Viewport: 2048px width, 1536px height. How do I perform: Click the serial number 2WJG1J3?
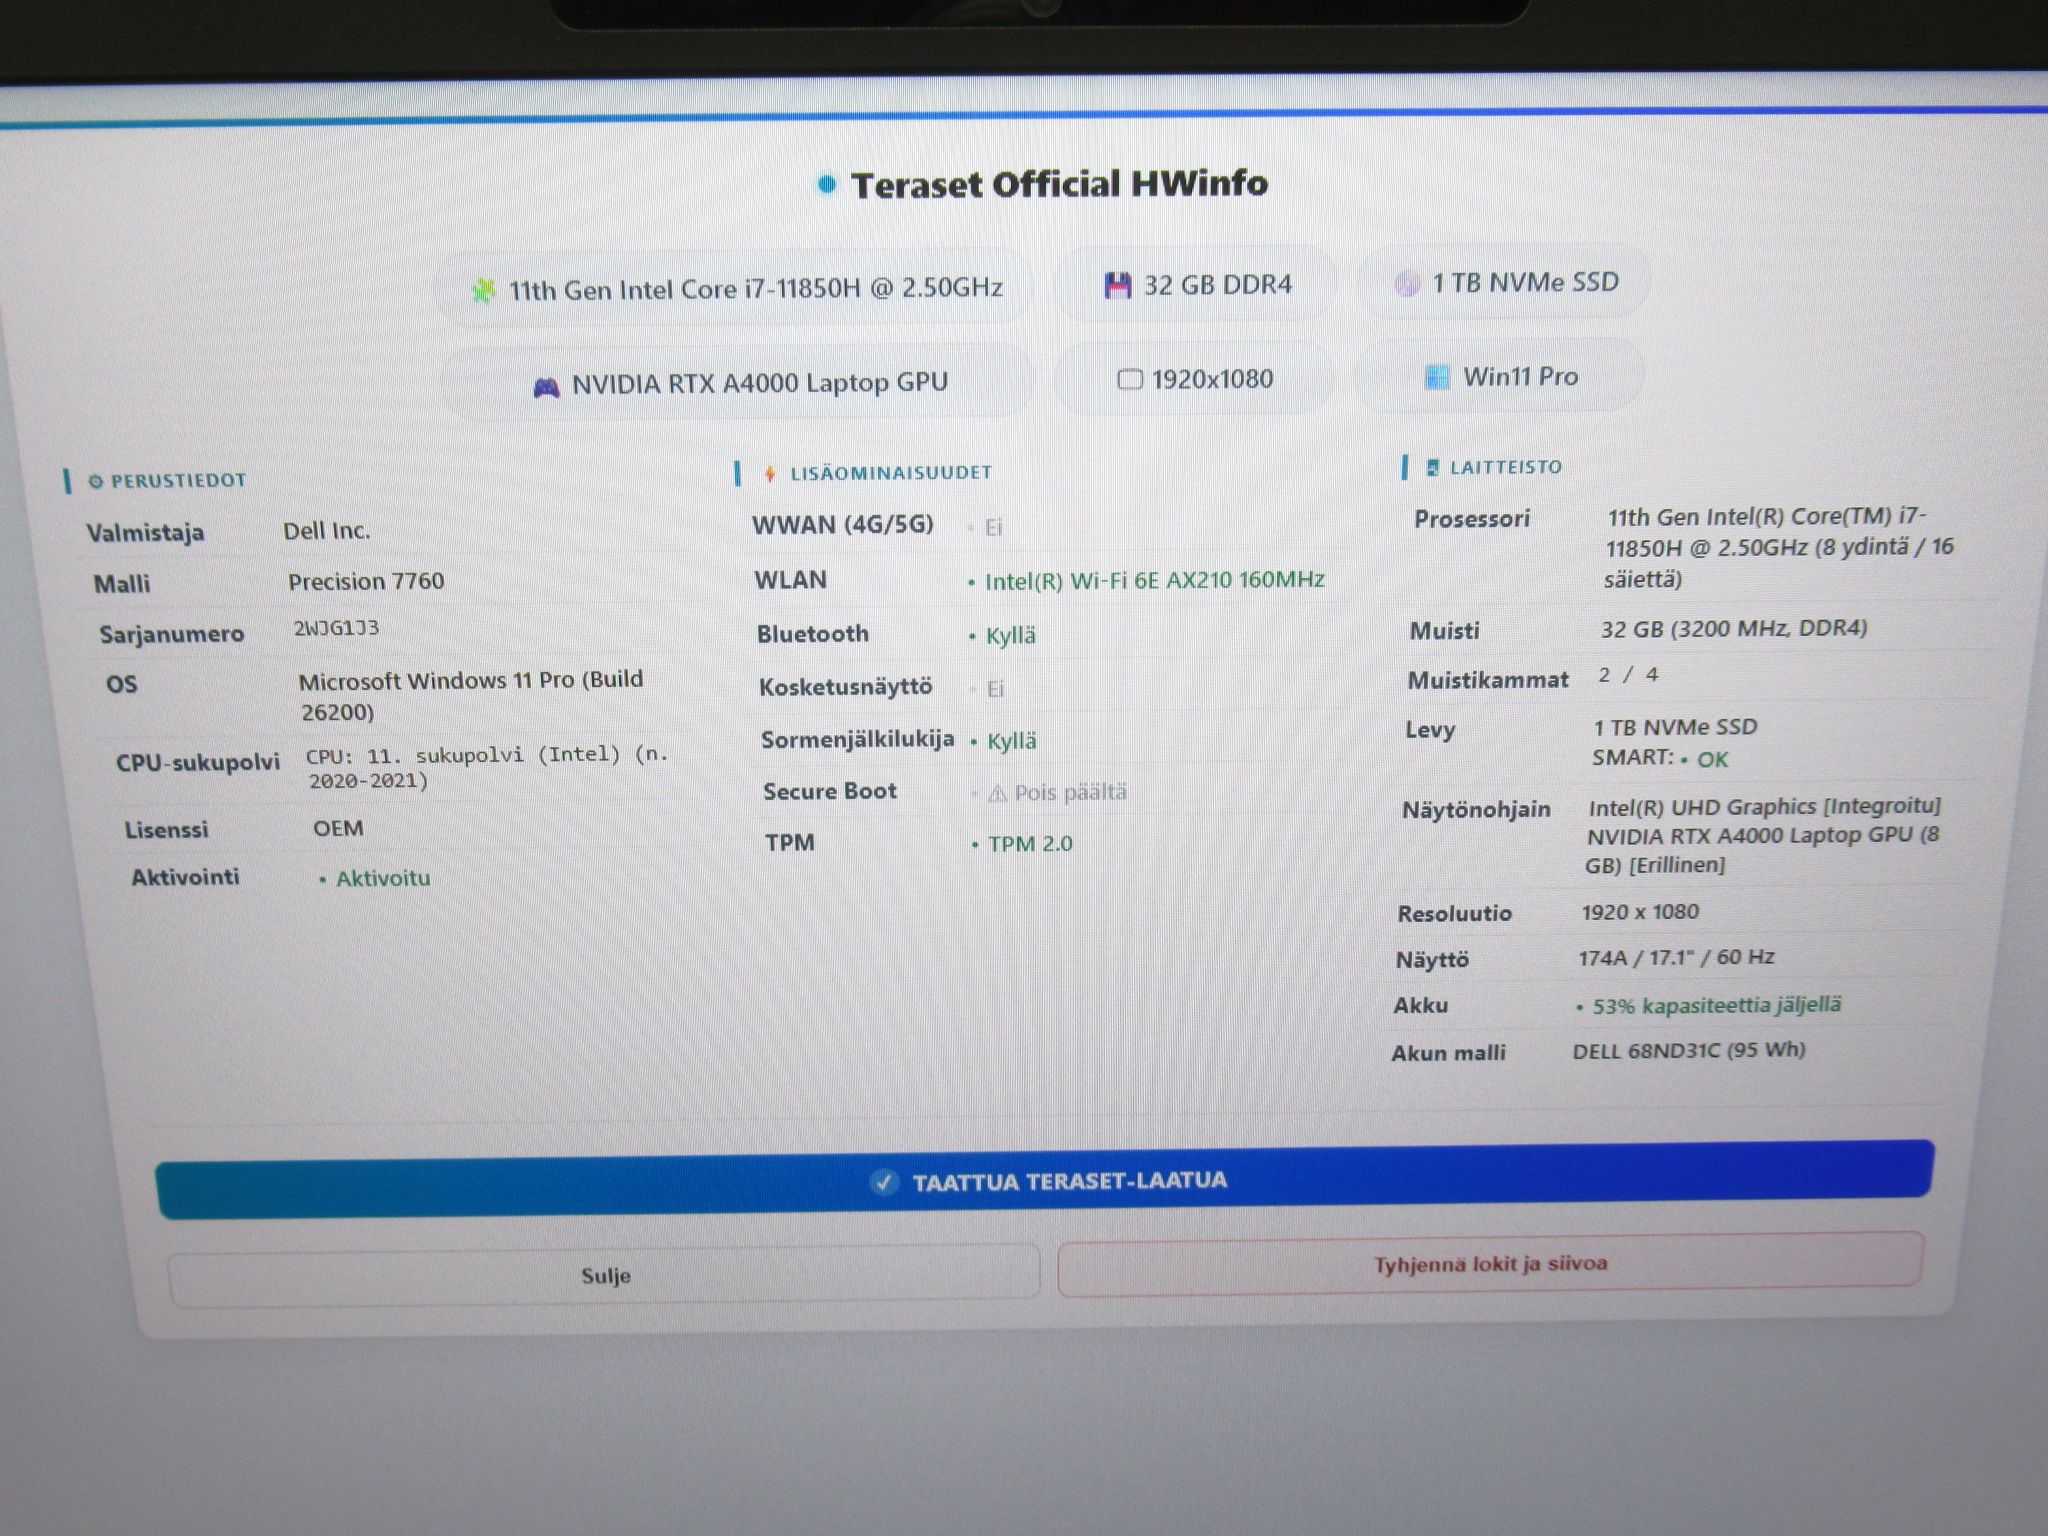point(336,628)
